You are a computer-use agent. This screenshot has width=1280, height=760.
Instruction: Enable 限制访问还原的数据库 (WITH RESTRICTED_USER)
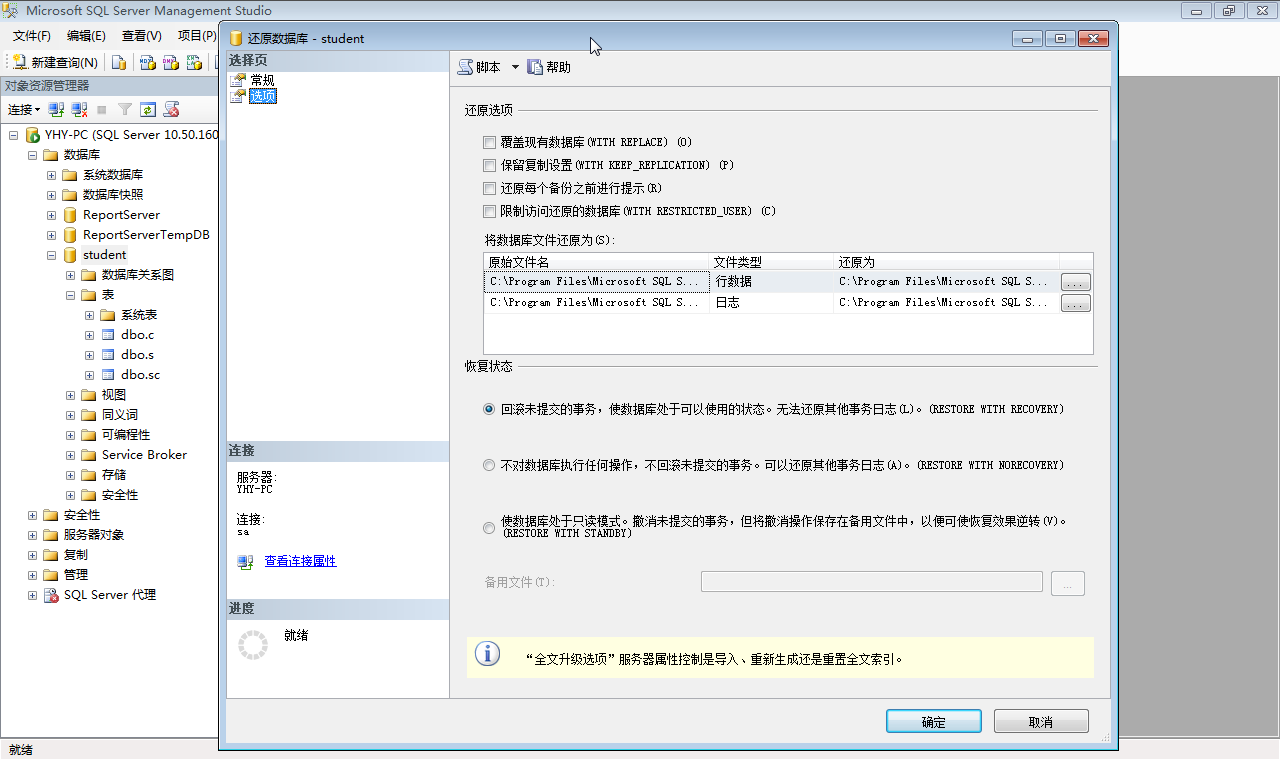[489, 211]
